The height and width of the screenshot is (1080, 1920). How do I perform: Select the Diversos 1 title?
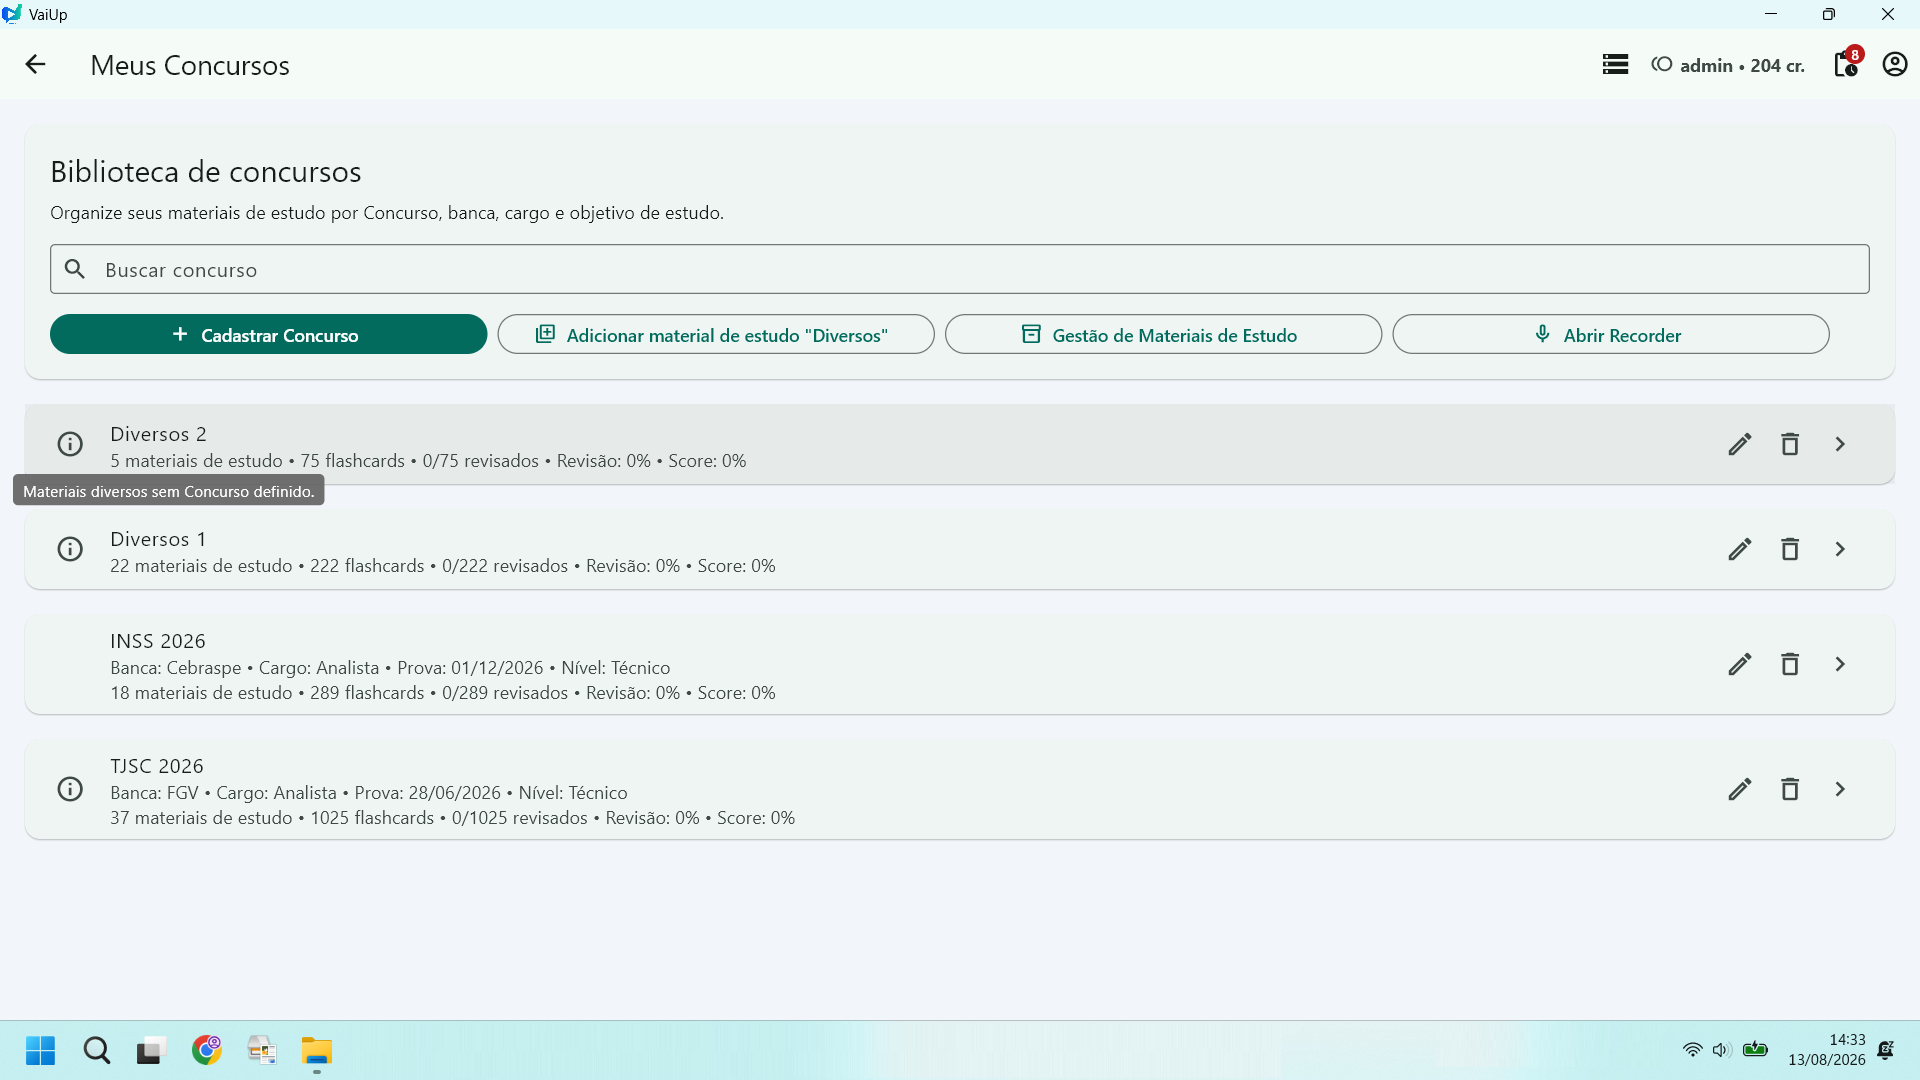click(158, 539)
